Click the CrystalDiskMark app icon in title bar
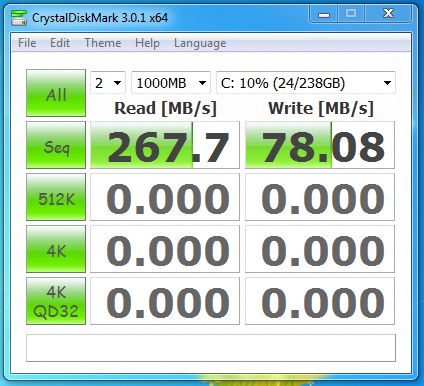 tap(19, 18)
